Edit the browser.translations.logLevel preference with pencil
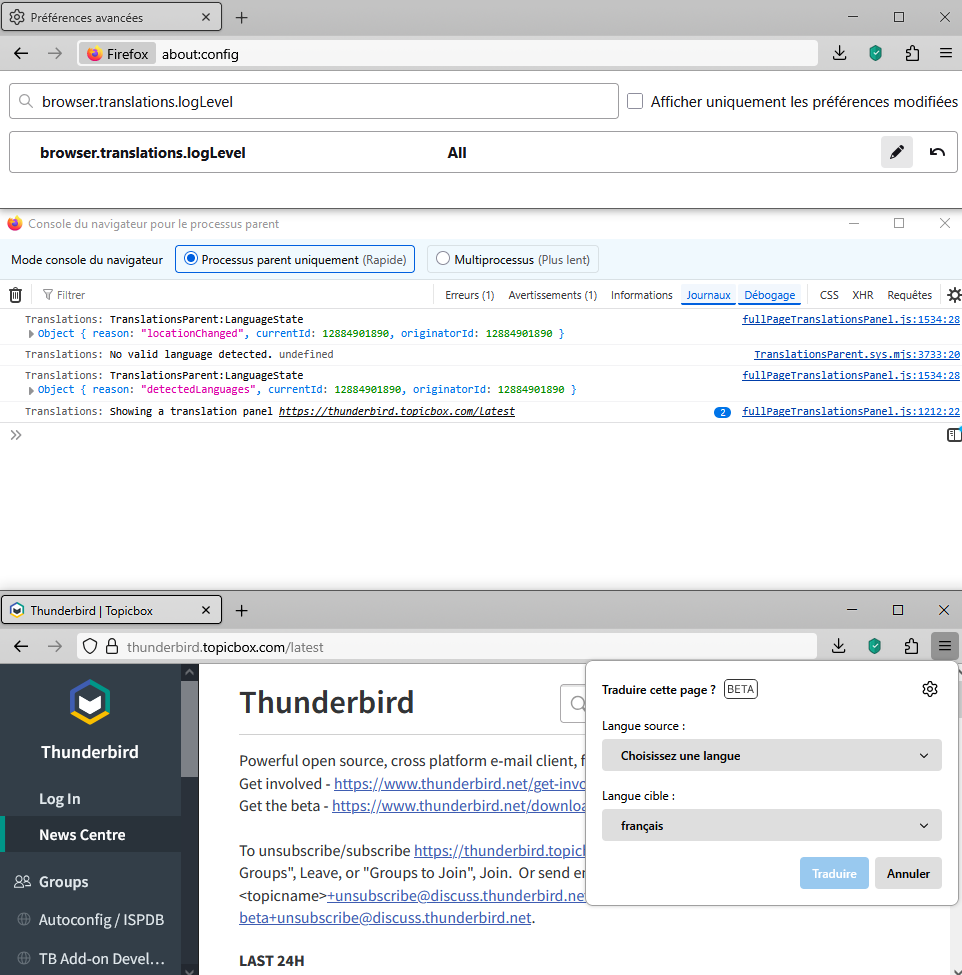This screenshot has height=975, width=962. point(896,152)
